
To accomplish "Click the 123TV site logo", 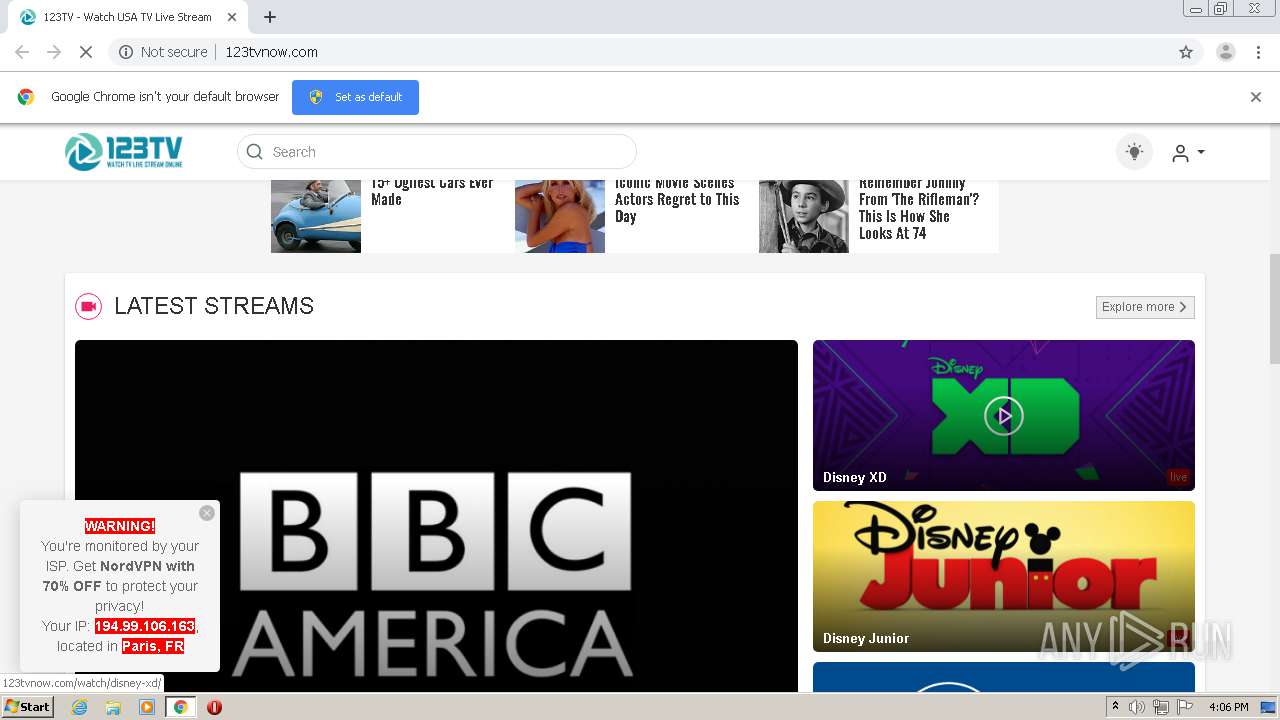I will click(124, 152).
